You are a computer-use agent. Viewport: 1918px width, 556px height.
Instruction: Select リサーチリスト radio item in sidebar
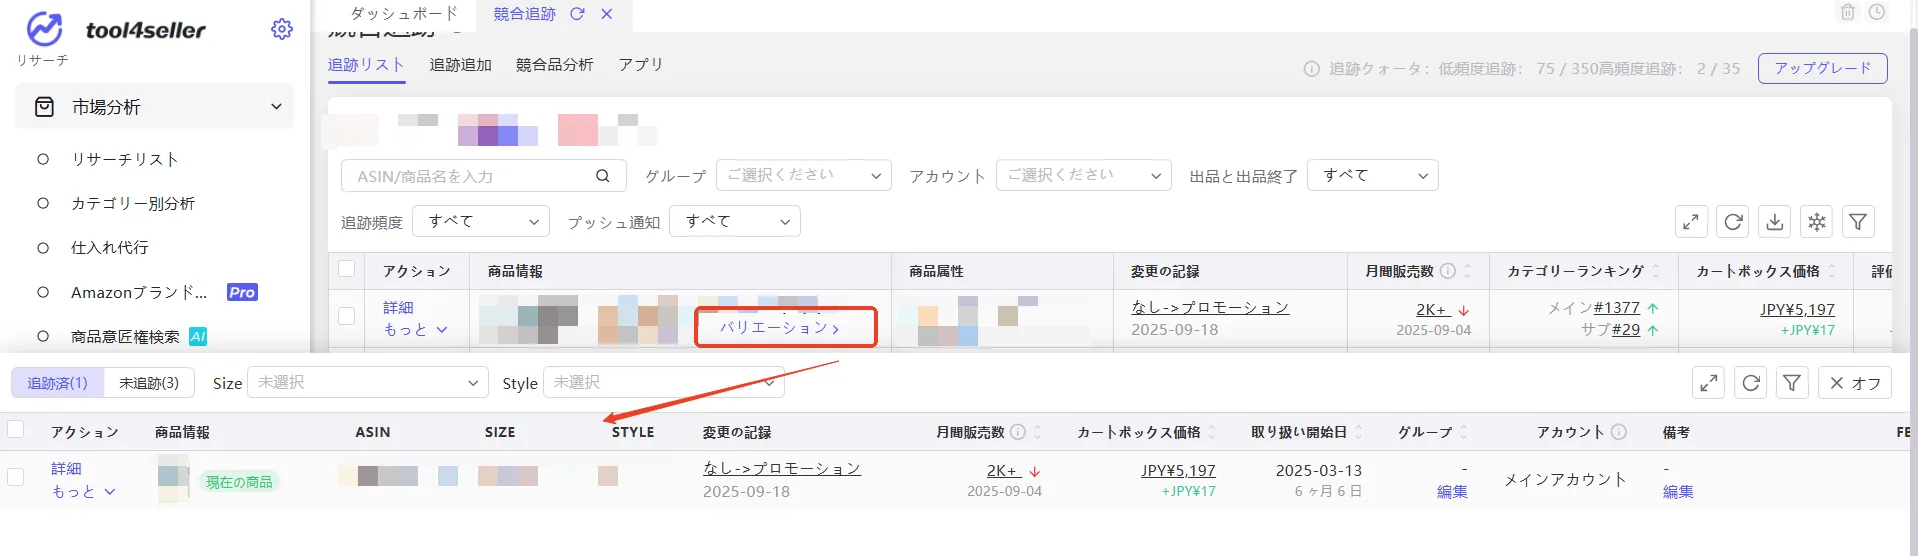(x=43, y=159)
